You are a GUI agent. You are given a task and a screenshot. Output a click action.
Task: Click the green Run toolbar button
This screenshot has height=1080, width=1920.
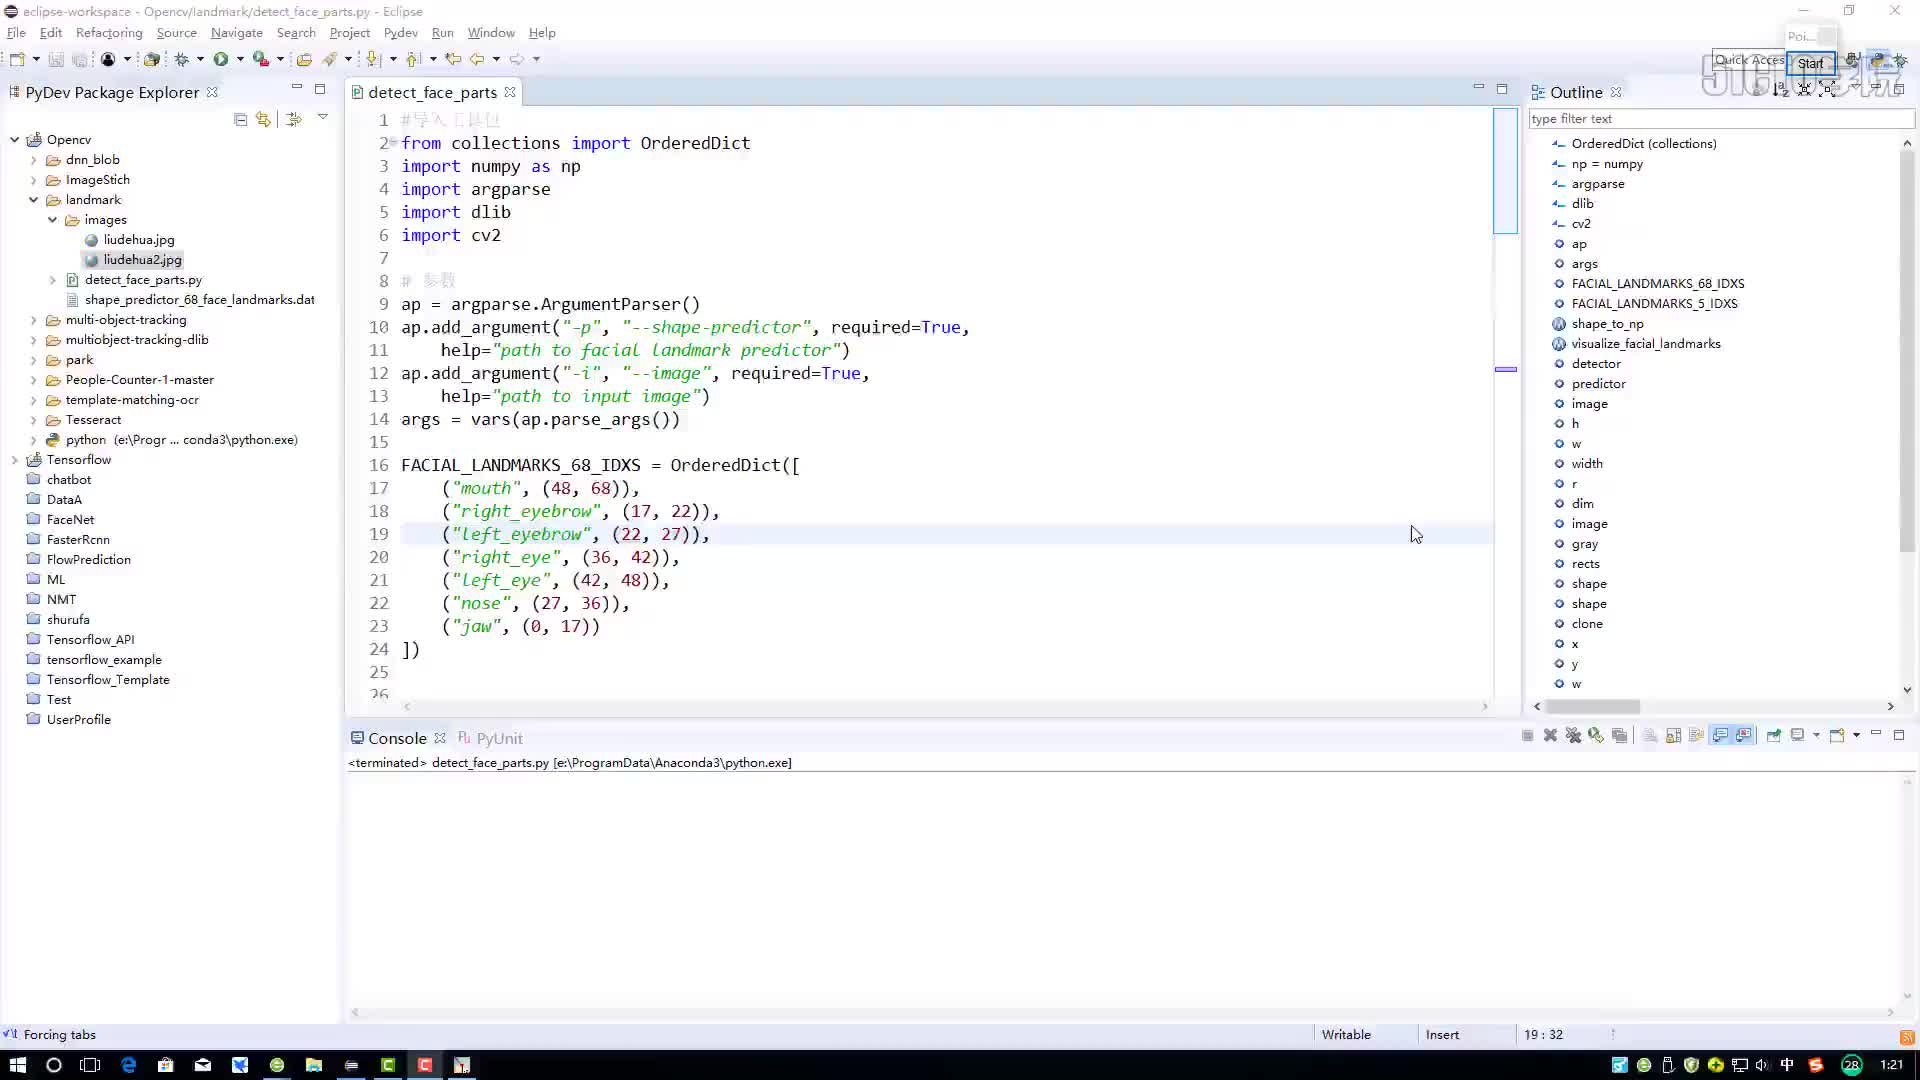click(x=221, y=59)
